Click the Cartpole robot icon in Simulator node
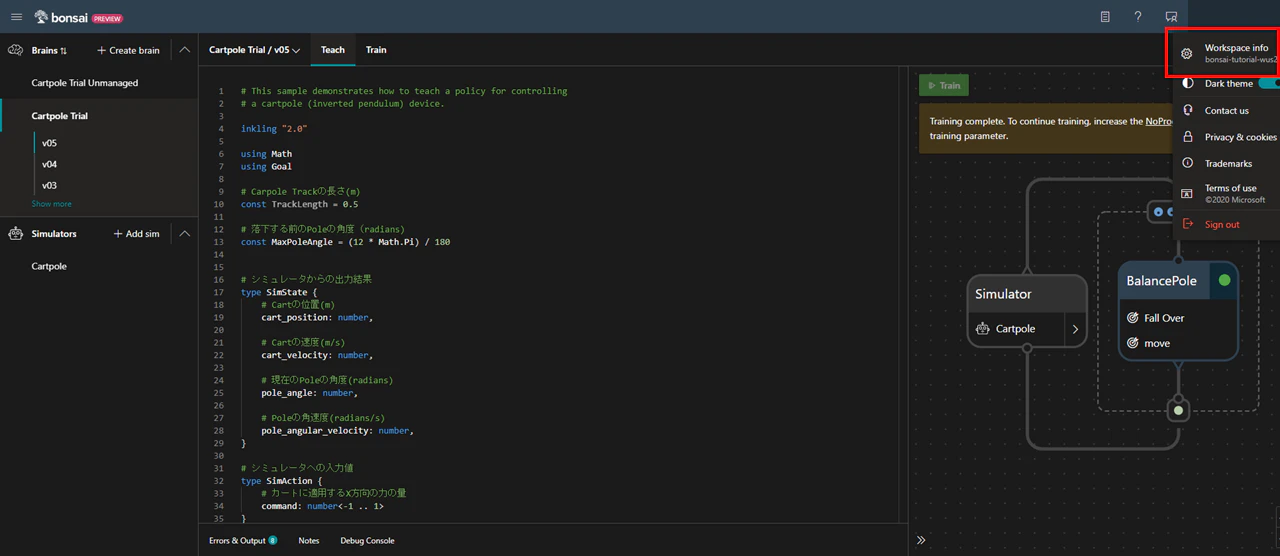 pos(983,328)
